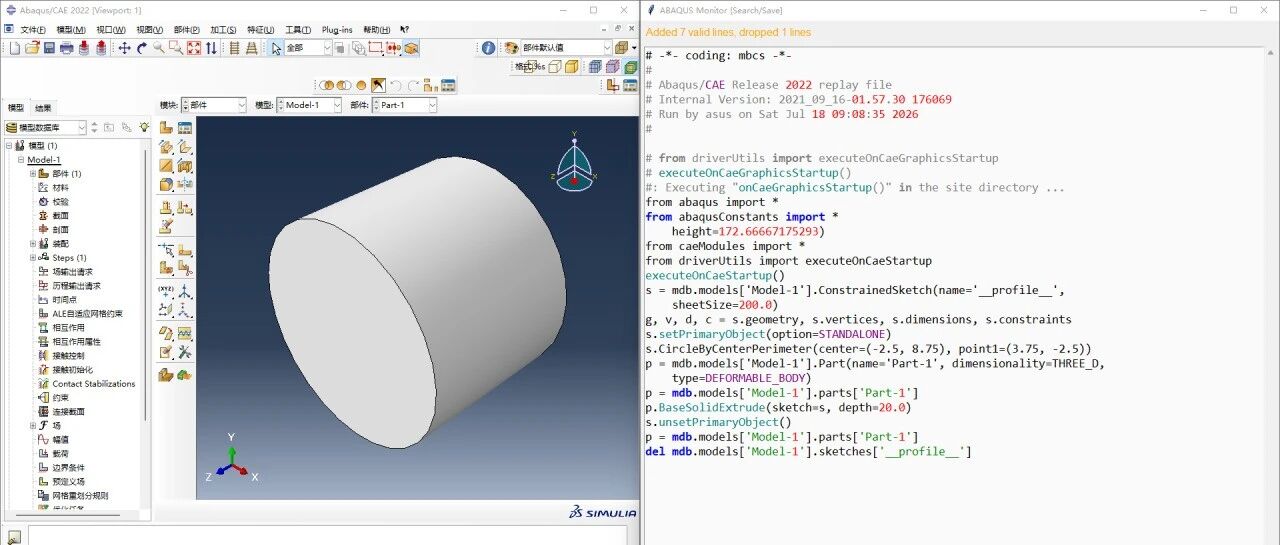Click the context help arrow icon
1280x545 pixels.
pyautogui.click(x=405, y=30)
